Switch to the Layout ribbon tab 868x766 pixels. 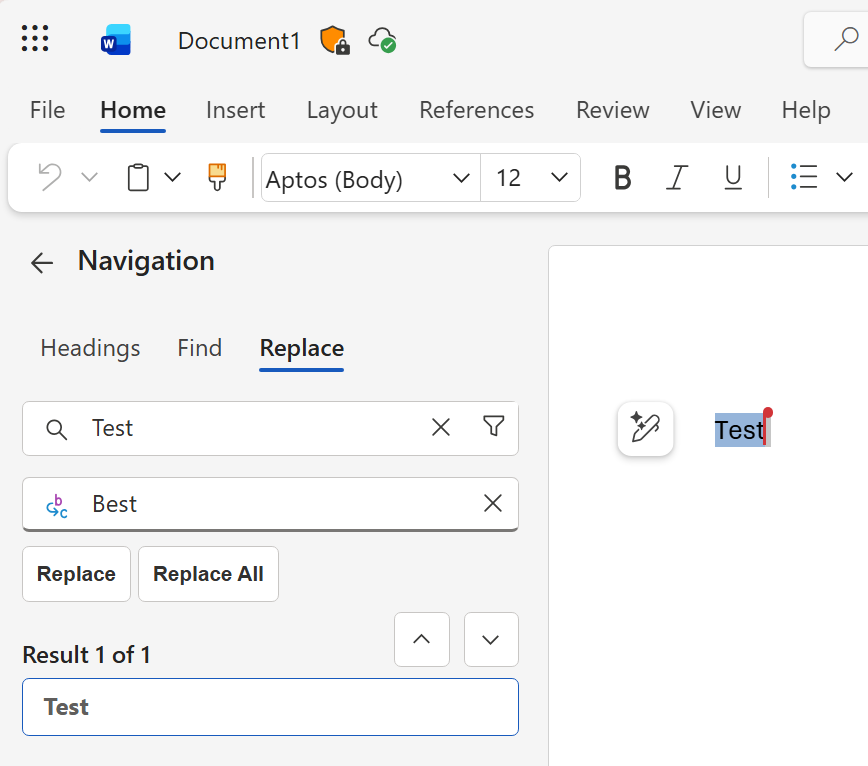coord(342,110)
